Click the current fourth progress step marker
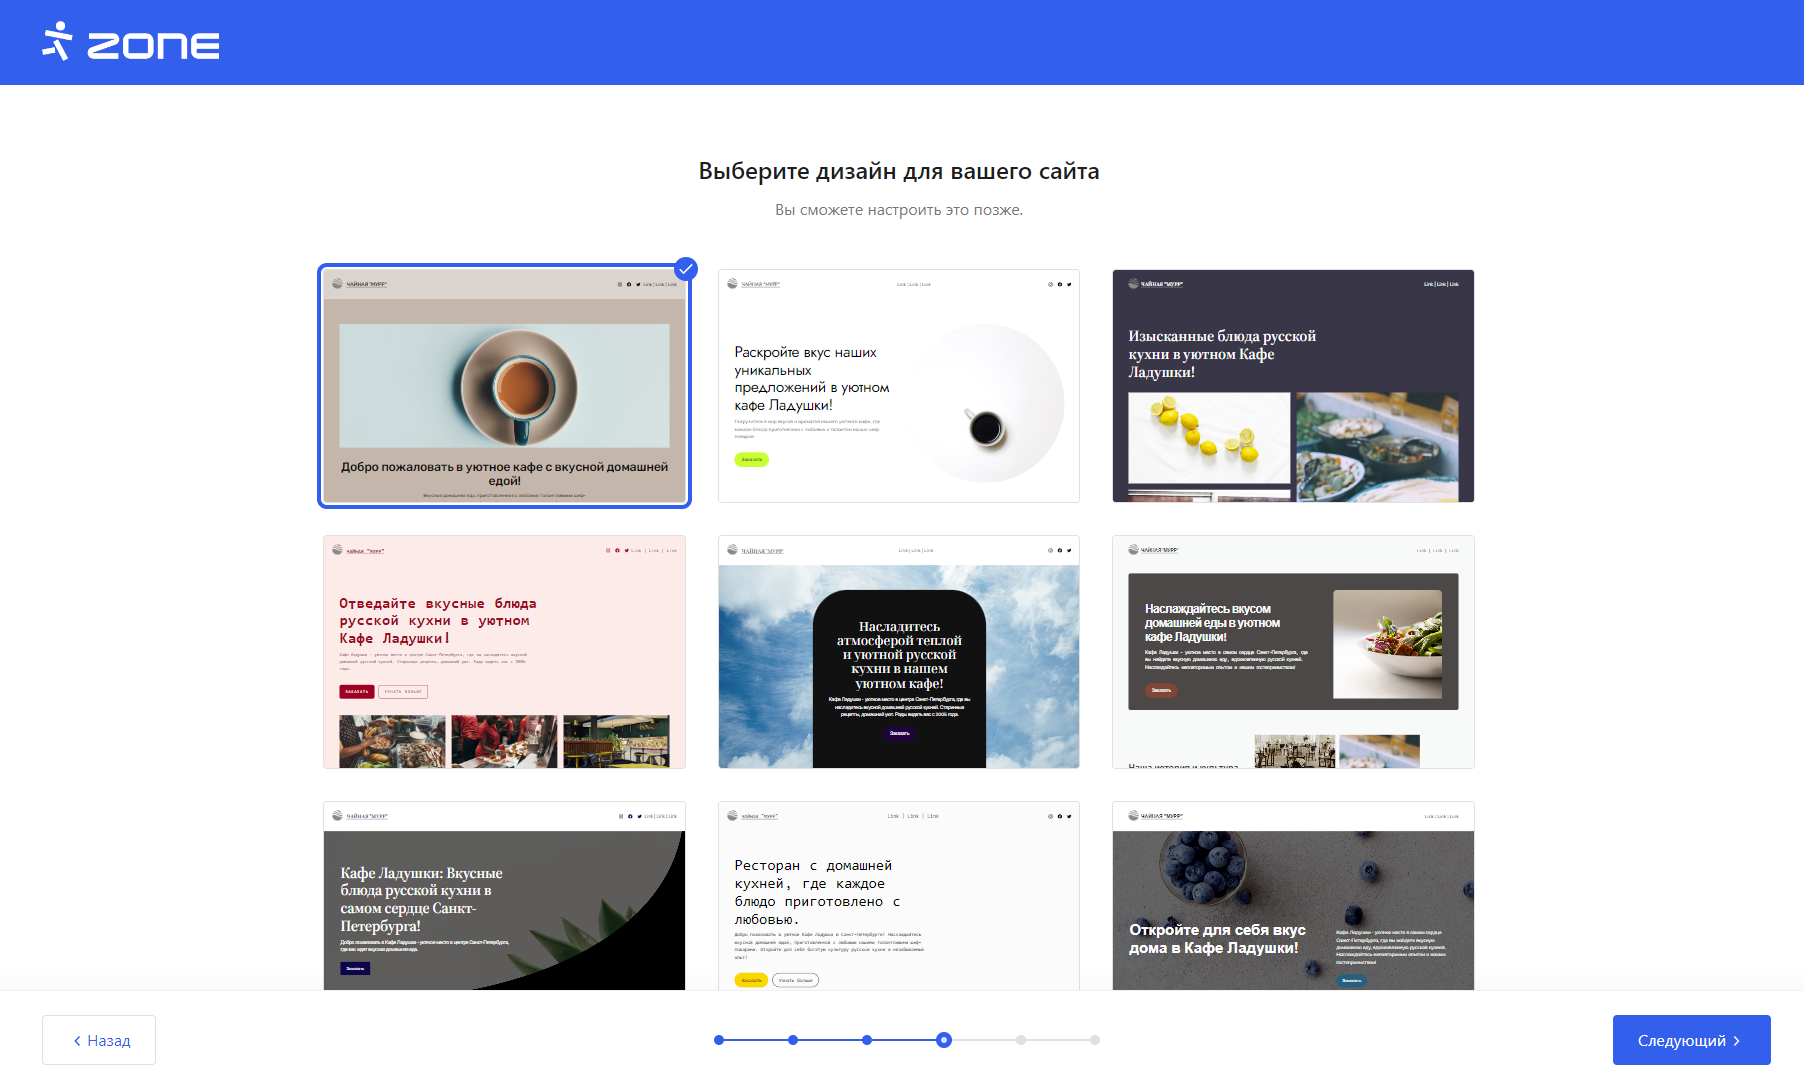1804x1085 pixels. pyautogui.click(x=944, y=1040)
